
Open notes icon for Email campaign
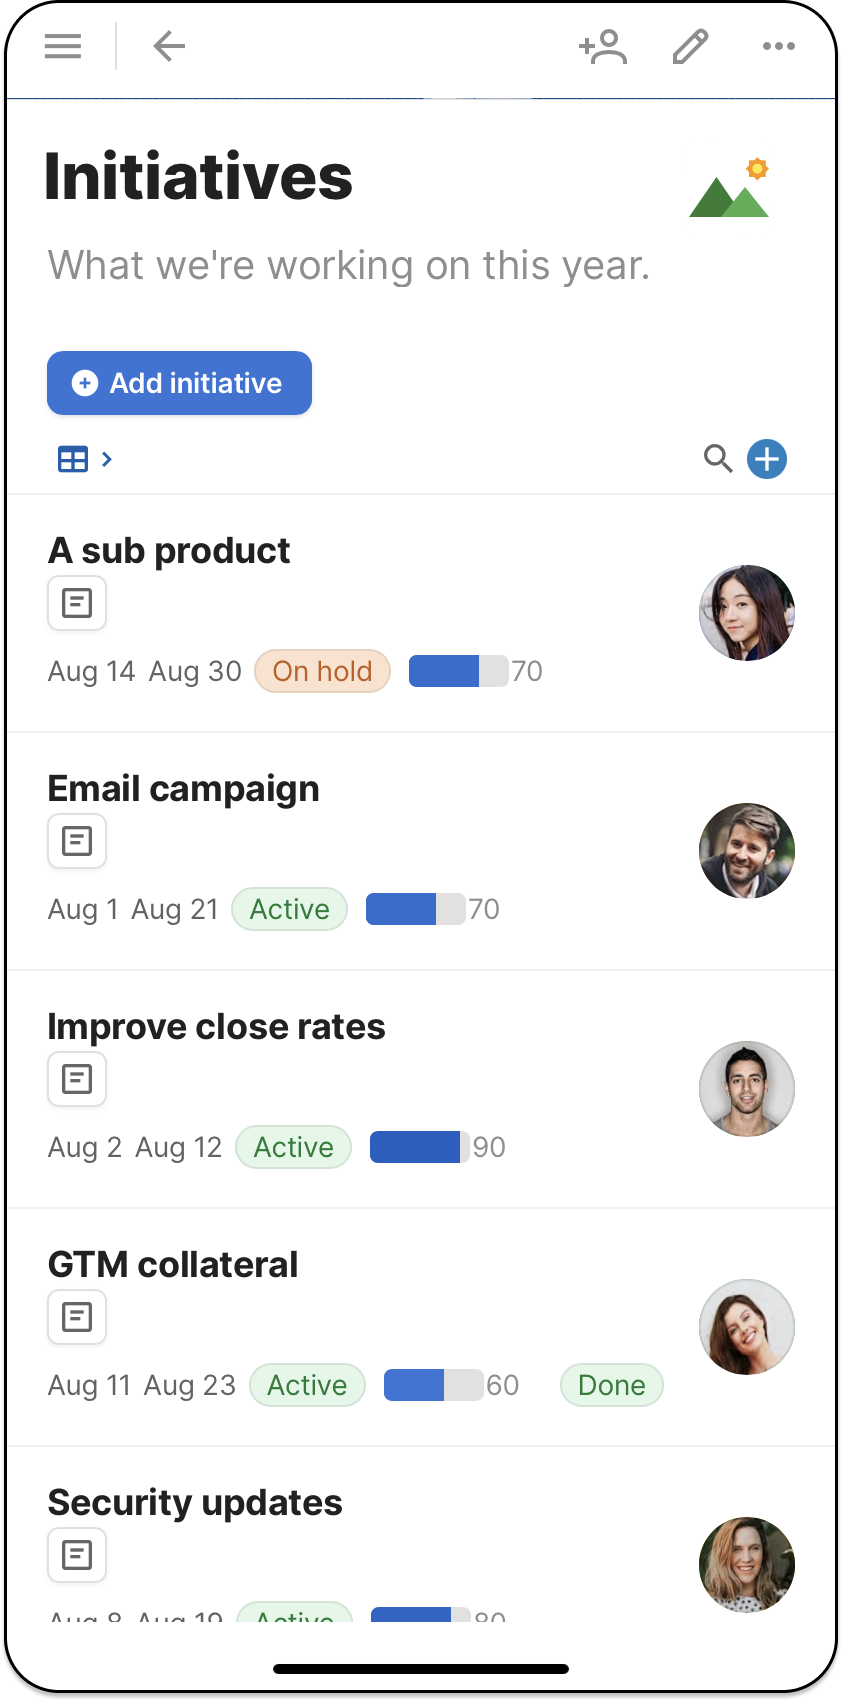[x=77, y=841]
